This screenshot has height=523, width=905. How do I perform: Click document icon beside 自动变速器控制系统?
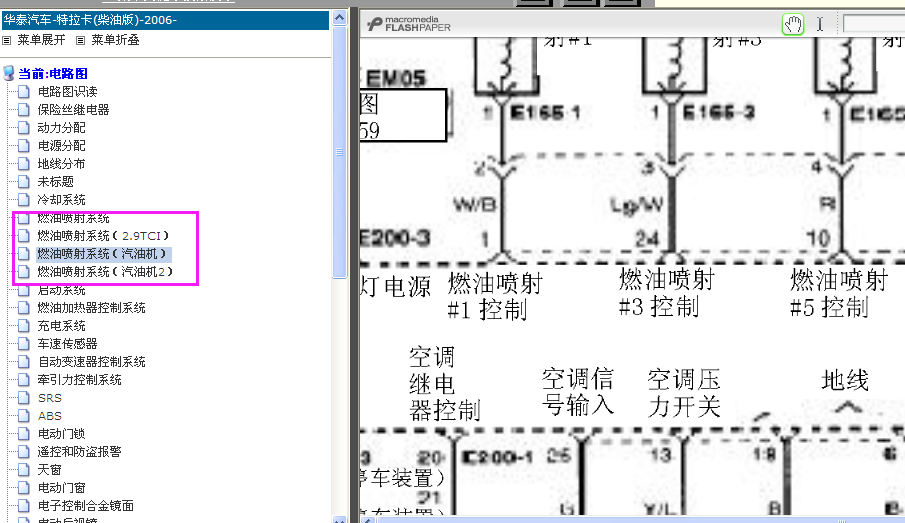coord(24,361)
